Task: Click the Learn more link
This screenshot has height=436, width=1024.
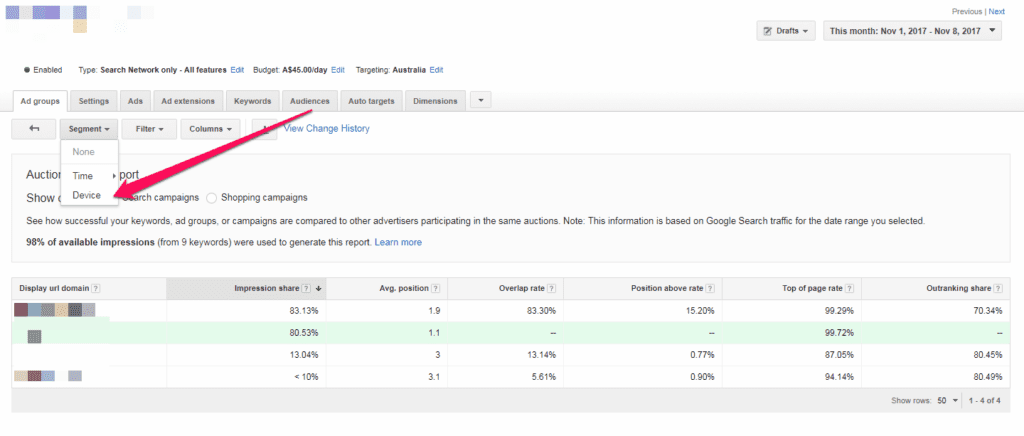Action: coord(398,242)
